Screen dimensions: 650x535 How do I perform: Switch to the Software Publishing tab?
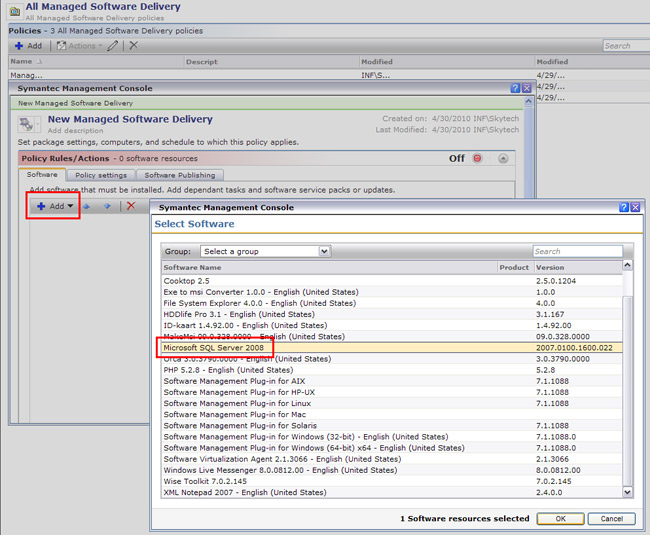click(180, 175)
